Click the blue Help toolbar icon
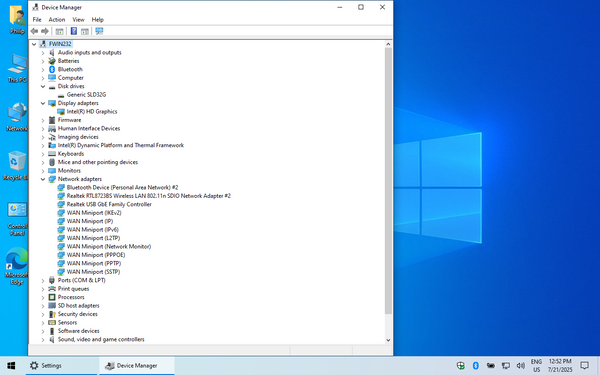The width and height of the screenshot is (600, 375). [x=74, y=31]
